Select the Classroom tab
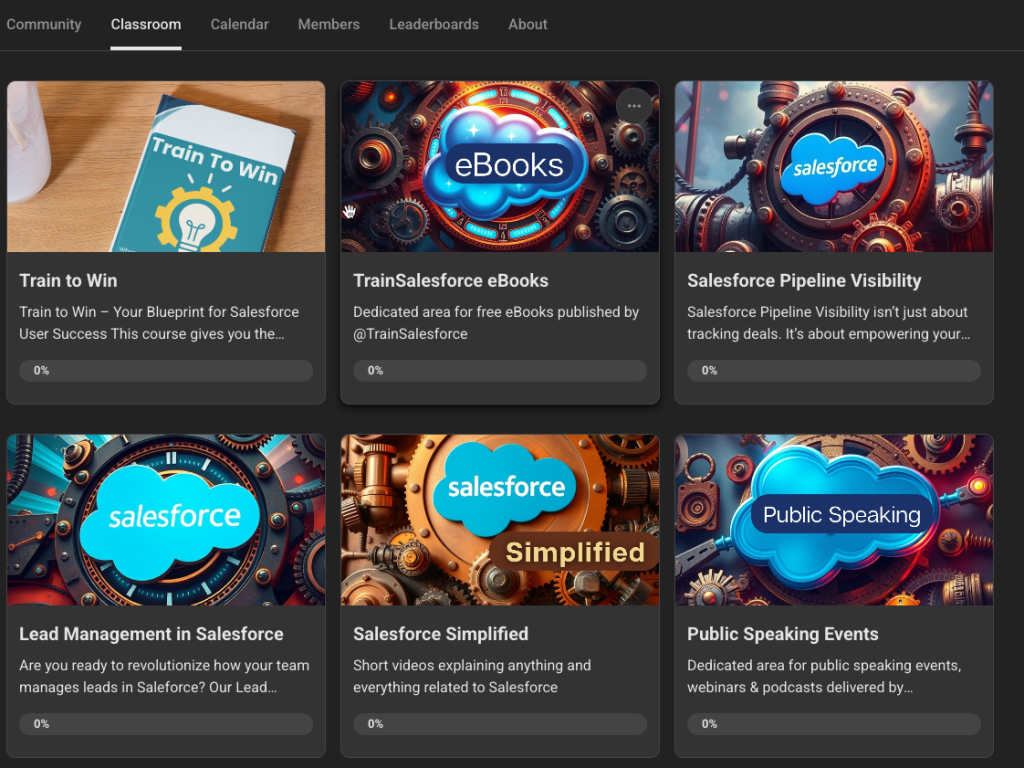 click(146, 24)
